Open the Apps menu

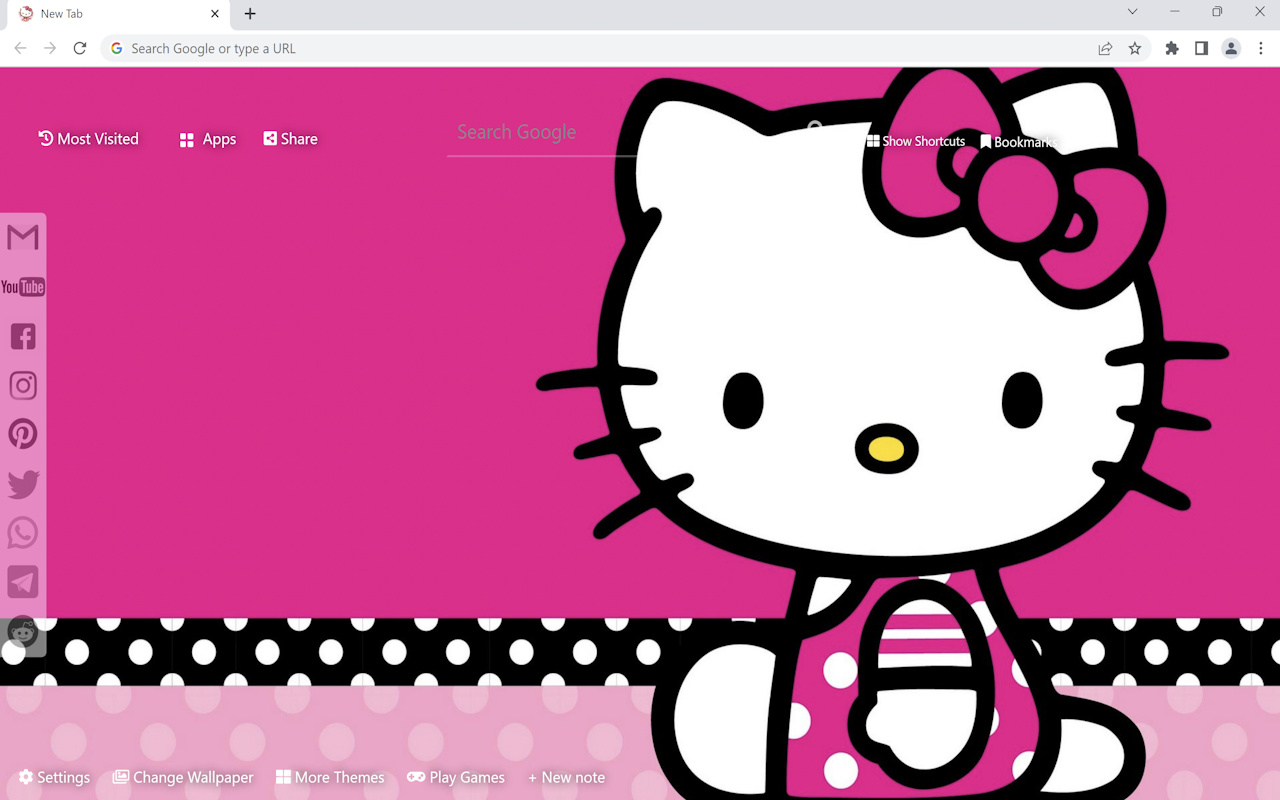pos(208,139)
